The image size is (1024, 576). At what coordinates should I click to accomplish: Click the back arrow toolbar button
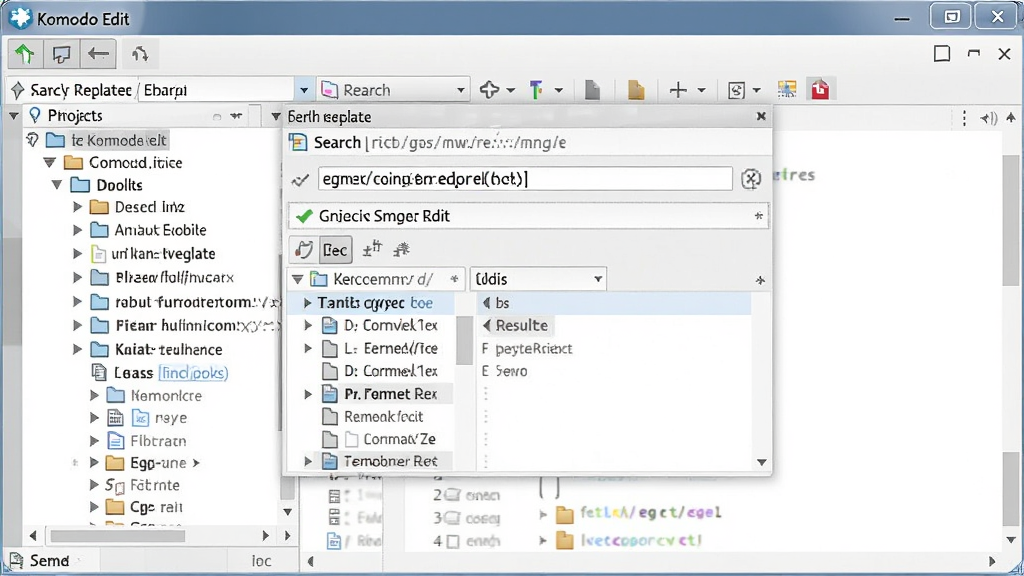click(x=98, y=54)
